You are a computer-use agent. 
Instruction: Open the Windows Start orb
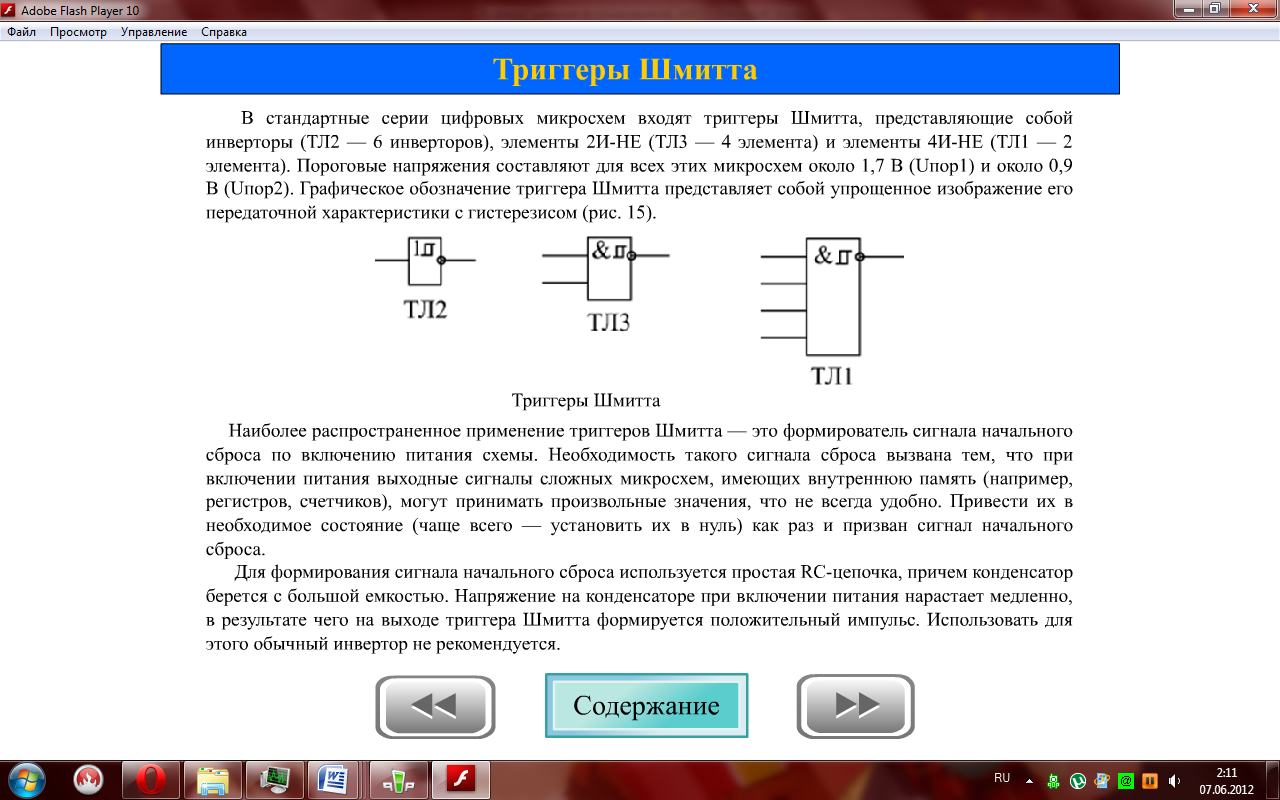[x=26, y=779]
